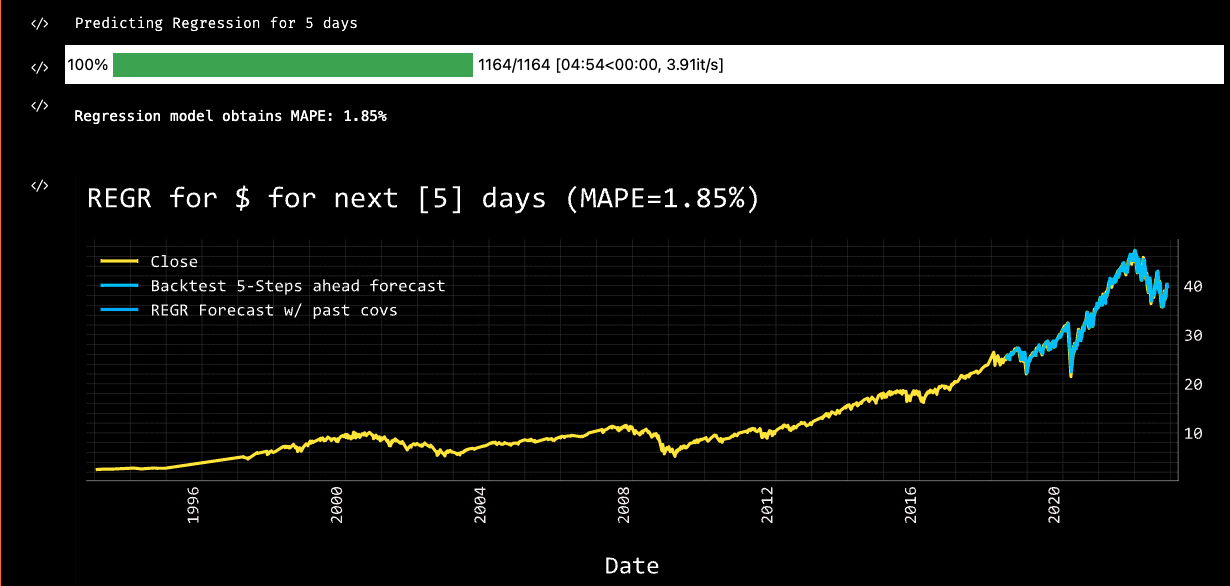Select the 'Predicting Regression for 5 days' text
Screen dimensions: 1230x586
[x=216, y=23]
